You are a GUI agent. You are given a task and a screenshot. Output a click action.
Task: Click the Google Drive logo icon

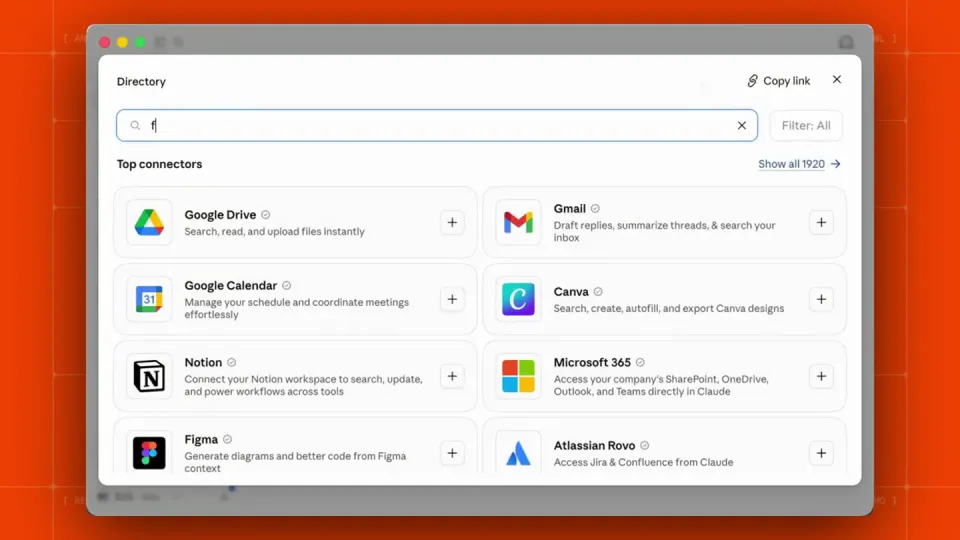click(x=149, y=222)
